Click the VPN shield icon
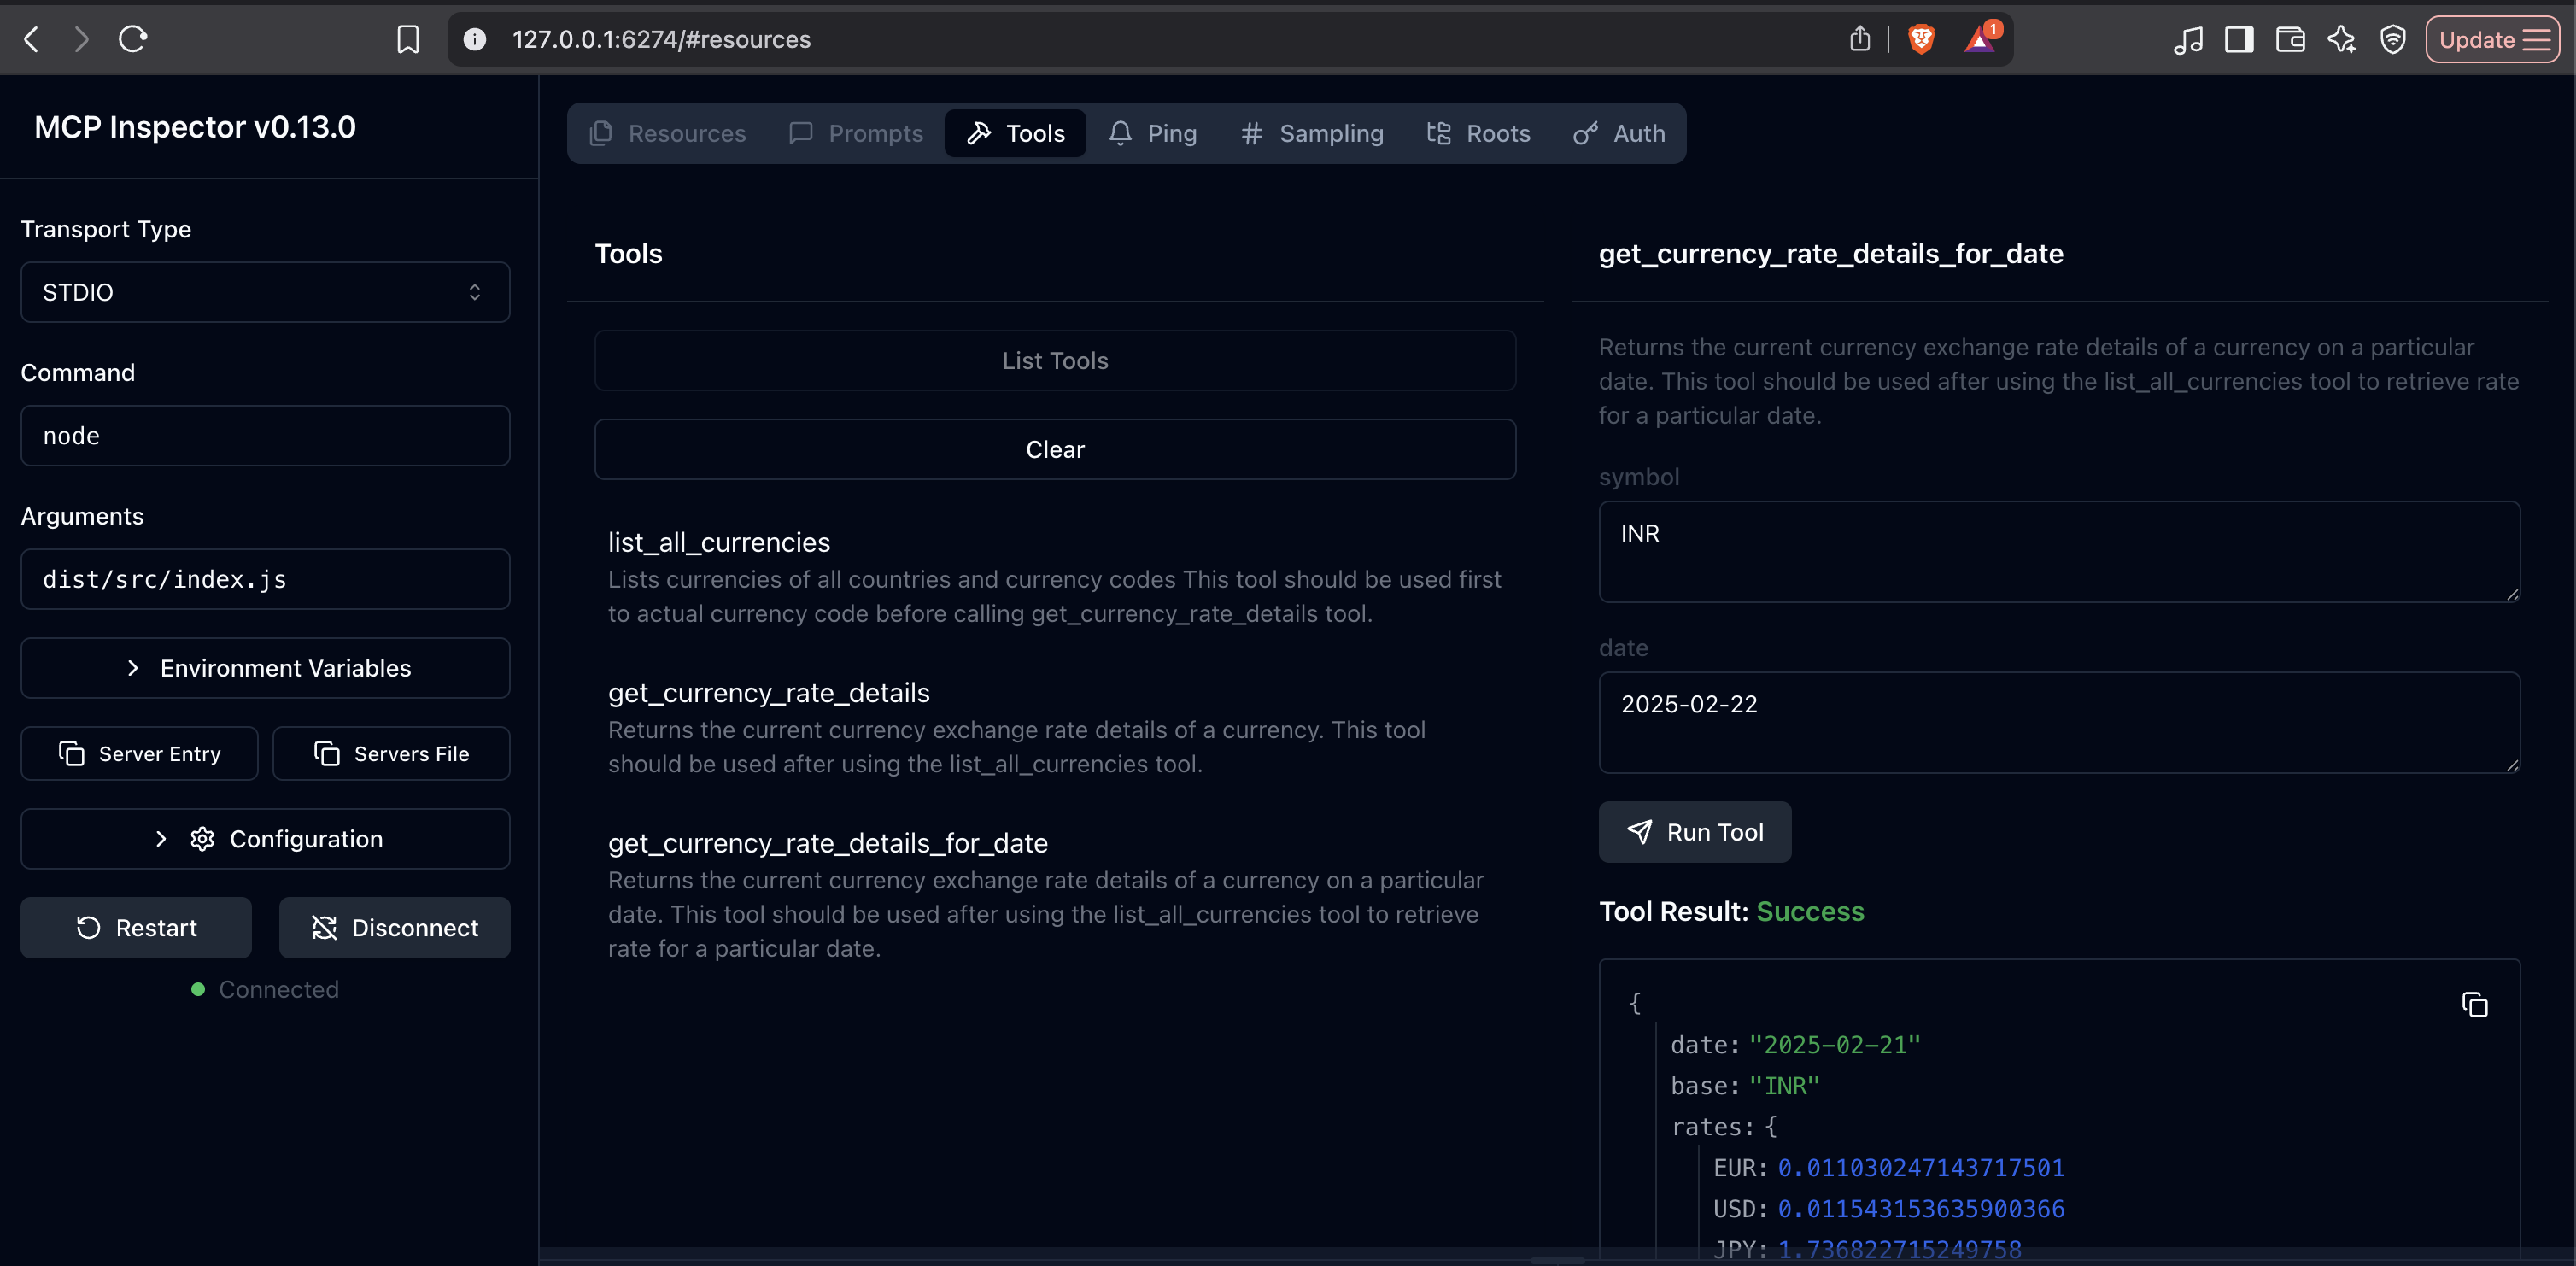The image size is (2576, 1266). (x=2392, y=40)
